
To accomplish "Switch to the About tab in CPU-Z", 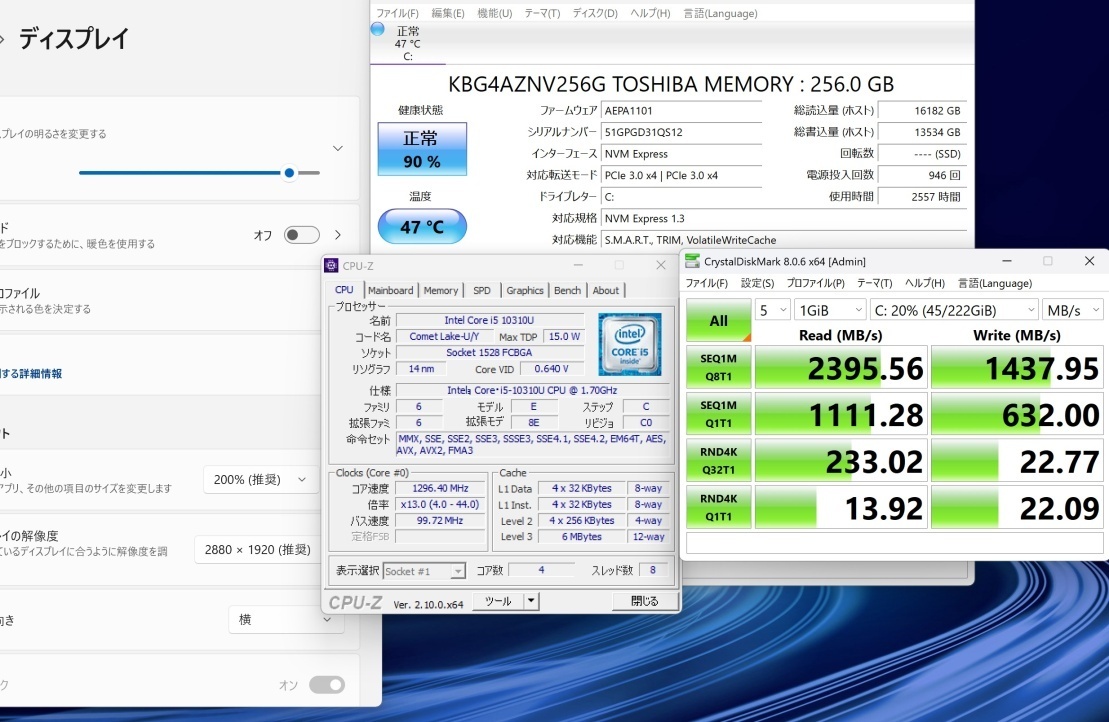I will coord(605,290).
